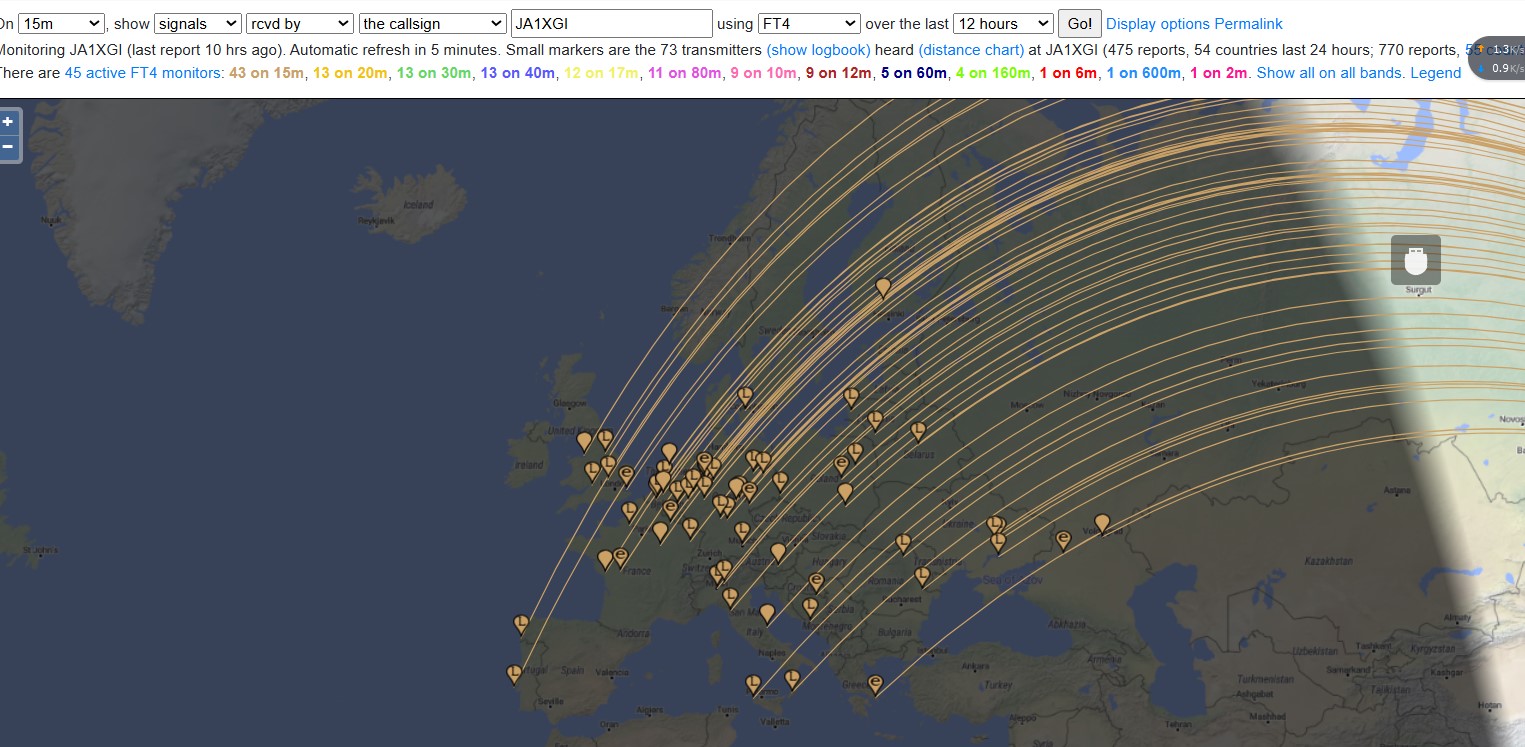Image resolution: width=1525 pixels, height=747 pixels.
Task: Click '45 active FT4 monitors' link
Action: pos(144,73)
